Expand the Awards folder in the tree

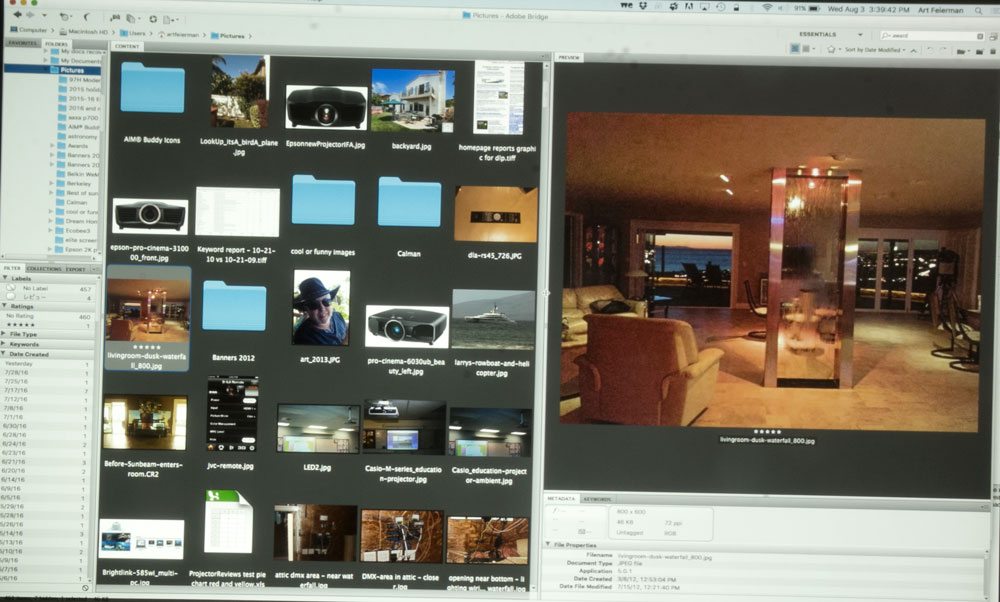(52, 146)
